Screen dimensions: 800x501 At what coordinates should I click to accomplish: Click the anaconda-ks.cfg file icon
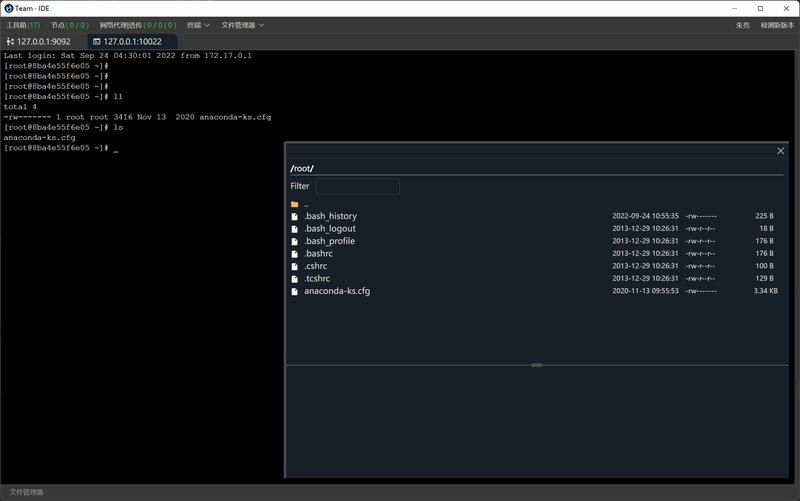tap(294, 291)
